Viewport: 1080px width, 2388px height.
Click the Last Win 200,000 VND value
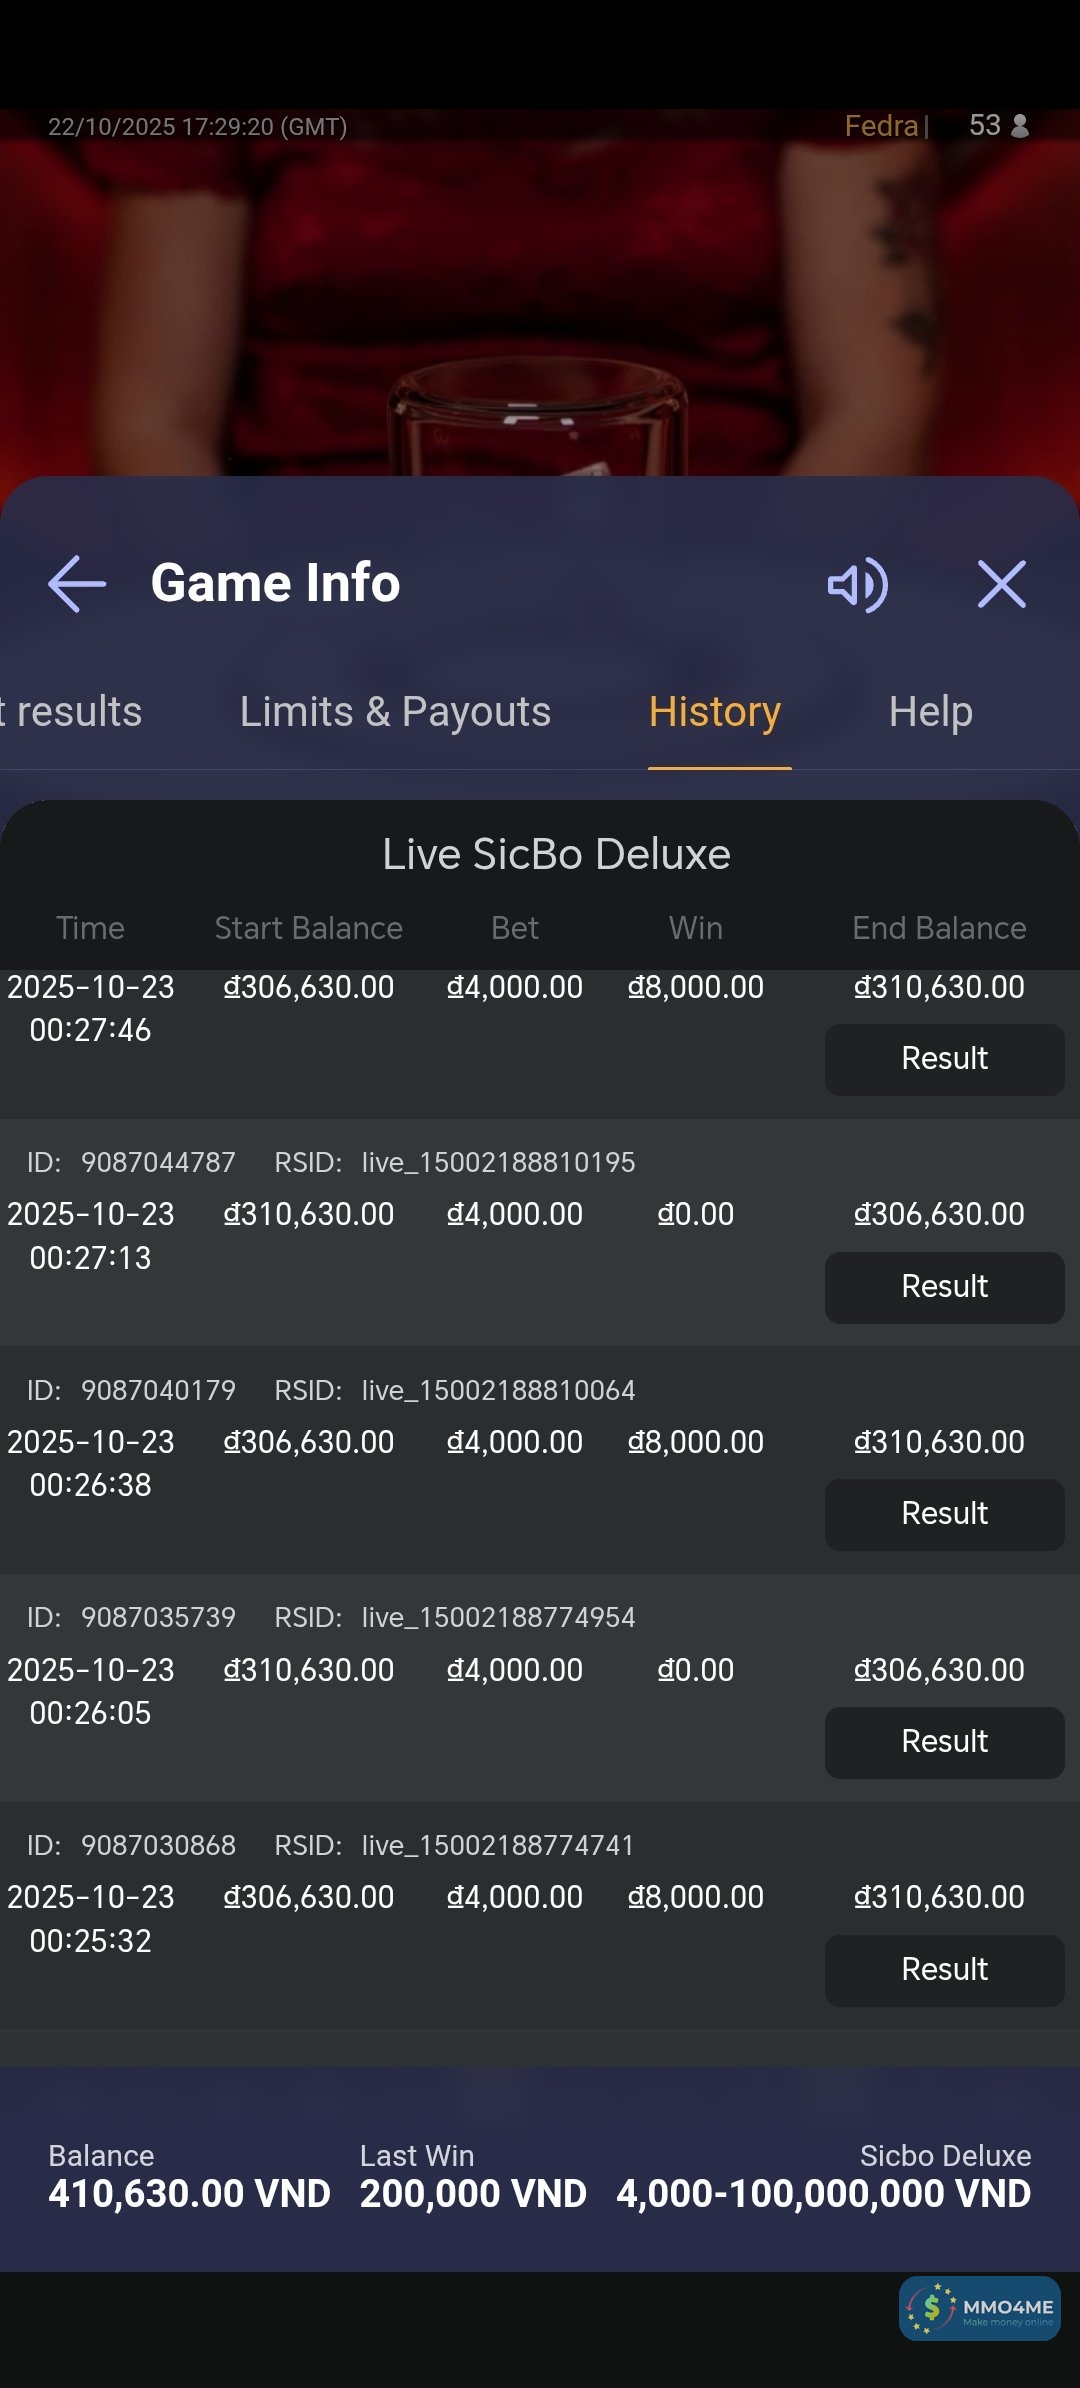473,2194
